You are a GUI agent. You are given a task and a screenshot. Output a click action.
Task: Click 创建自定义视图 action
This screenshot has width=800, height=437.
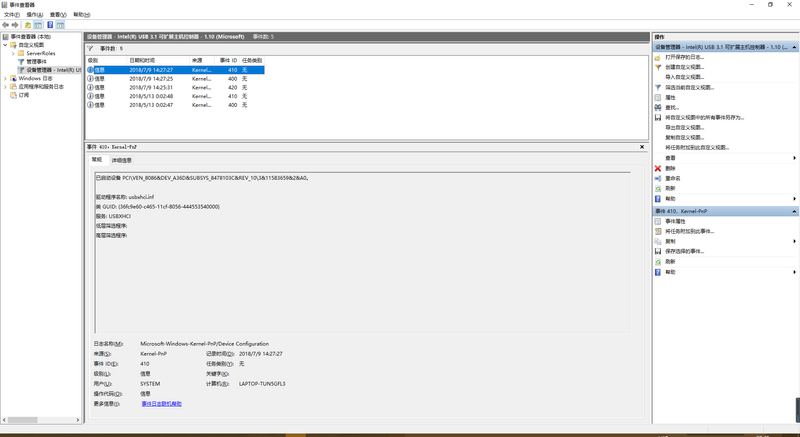click(684, 67)
